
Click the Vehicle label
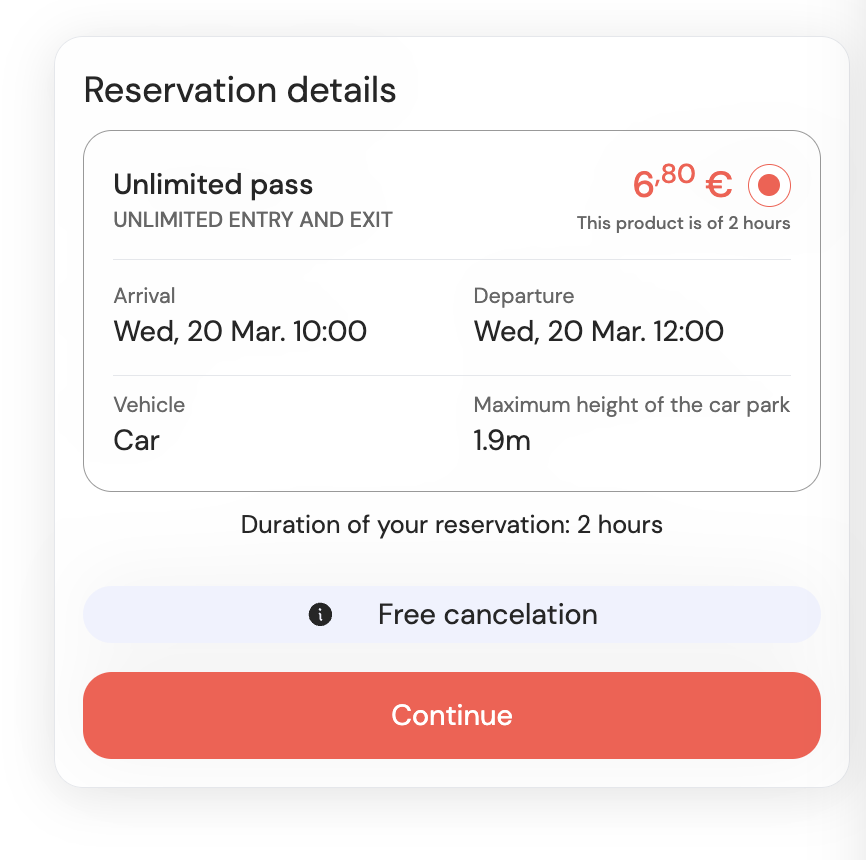(149, 405)
